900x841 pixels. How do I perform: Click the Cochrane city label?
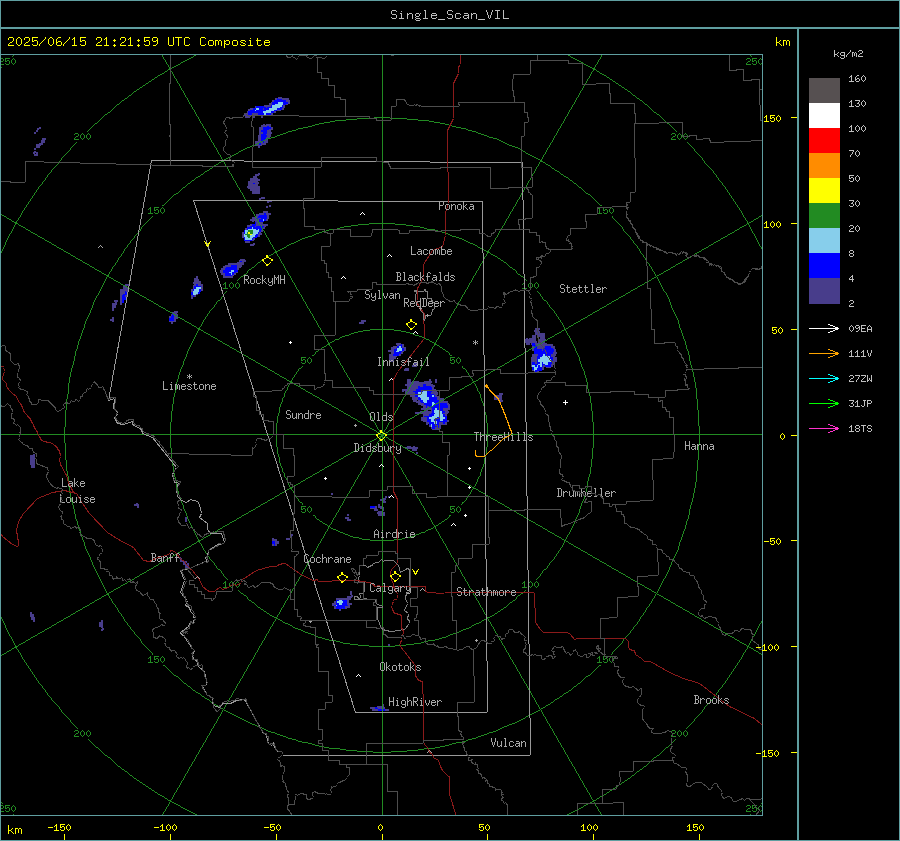click(327, 559)
